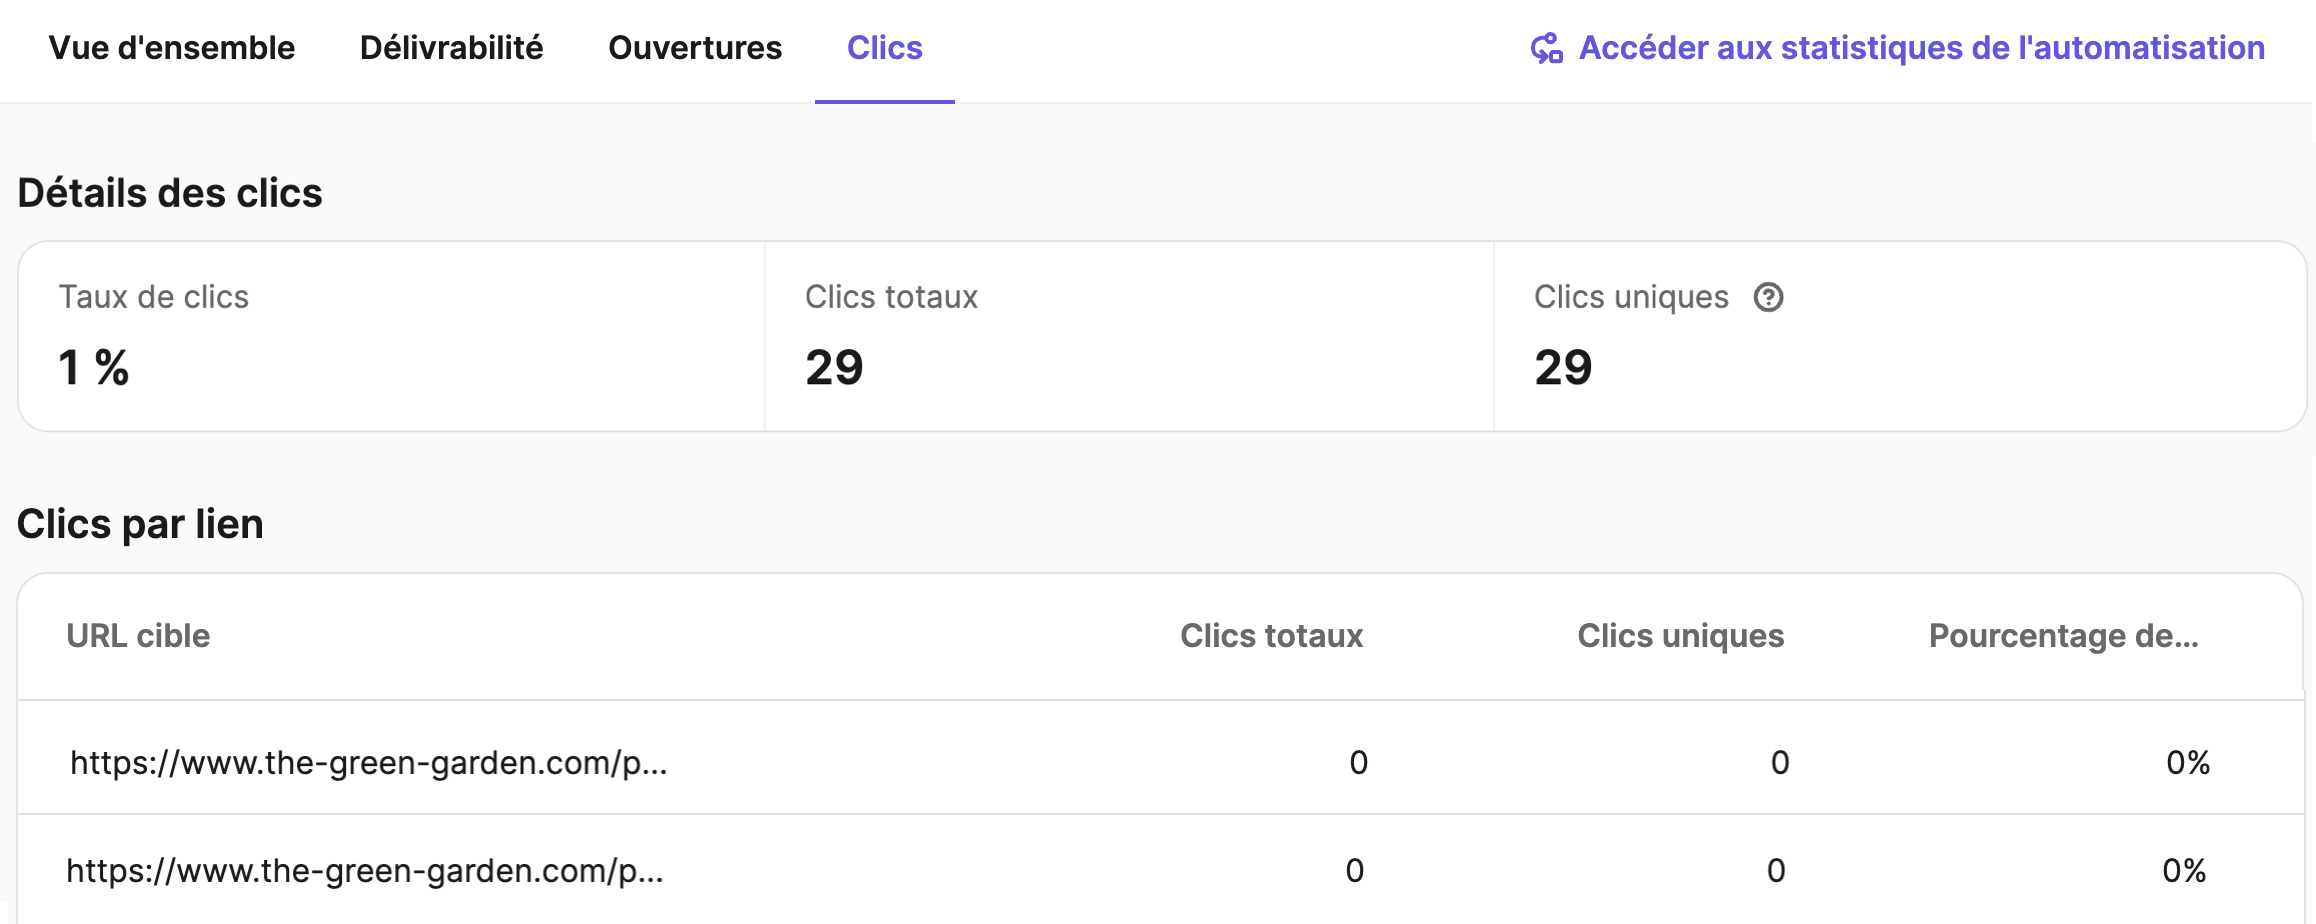Image resolution: width=2316 pixels, height=924 pixels.
Task: Click the Clics par lien heading
Action: point(140,524)
